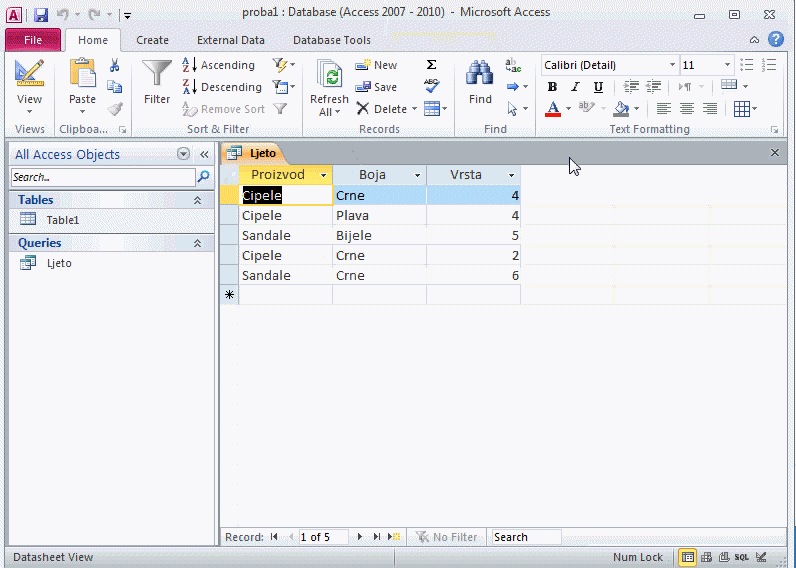Go to last record in navigator
The width and height of the screenshot is (796, 568).
point(377,537)
